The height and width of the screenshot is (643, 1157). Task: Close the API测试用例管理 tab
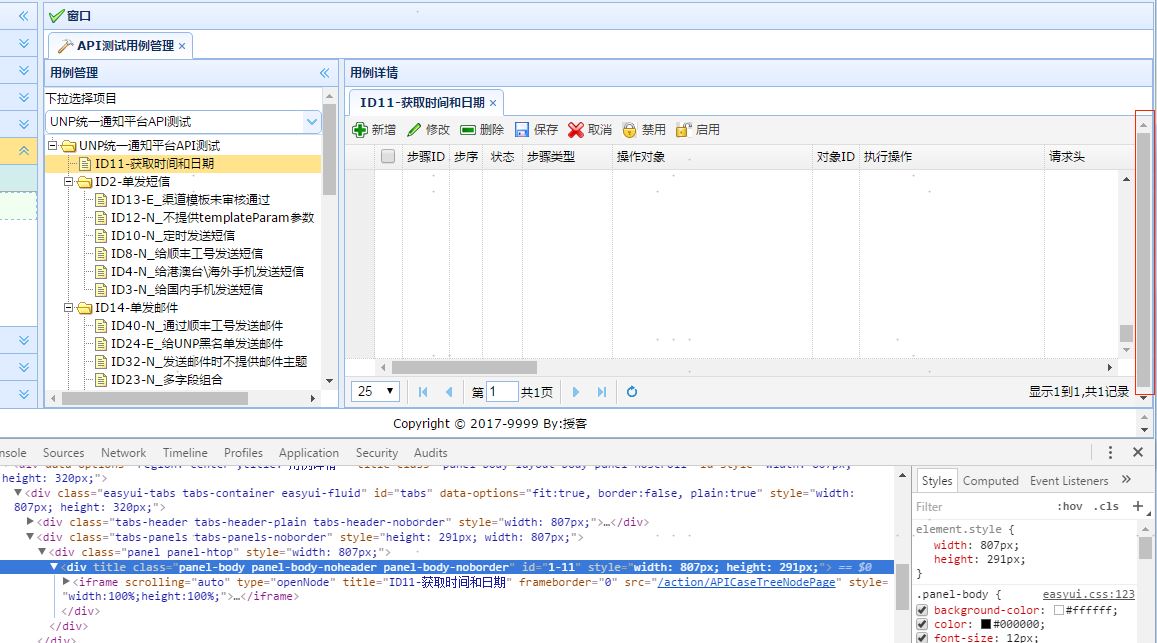pyautogui.click(x=182, y=46)
